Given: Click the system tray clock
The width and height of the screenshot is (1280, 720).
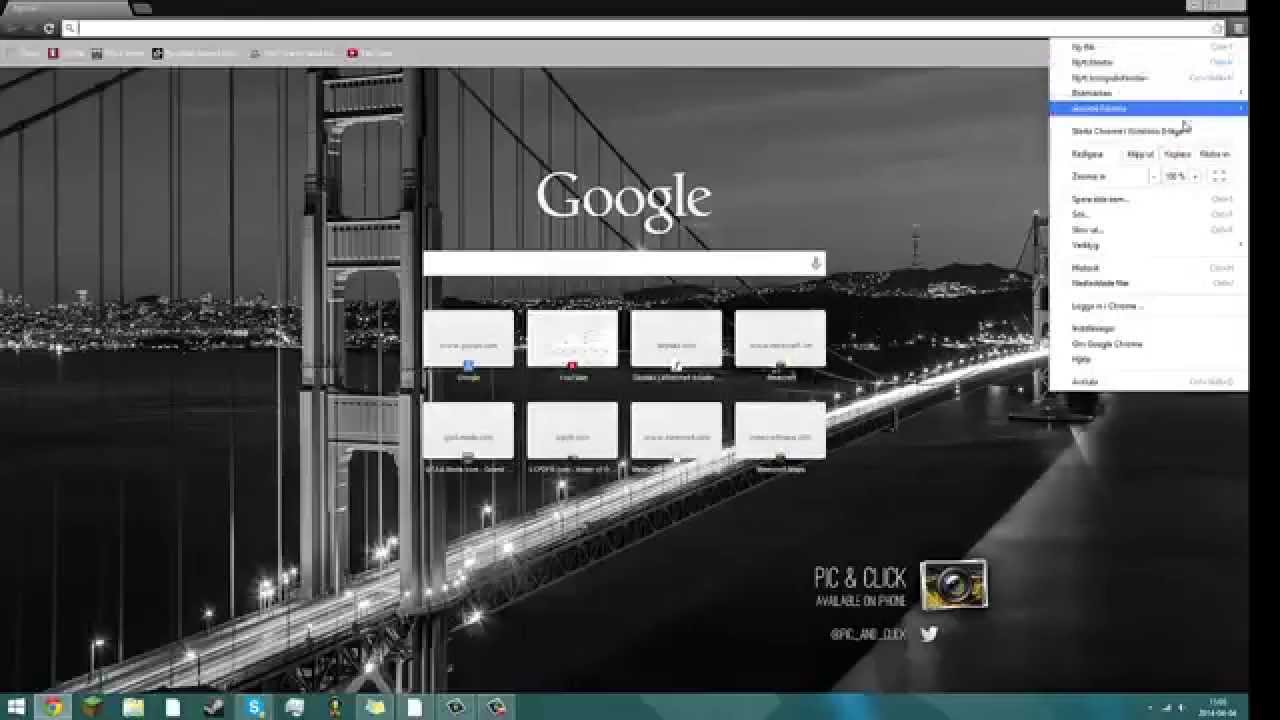Looking at the screenshot, I should 1218,707.
